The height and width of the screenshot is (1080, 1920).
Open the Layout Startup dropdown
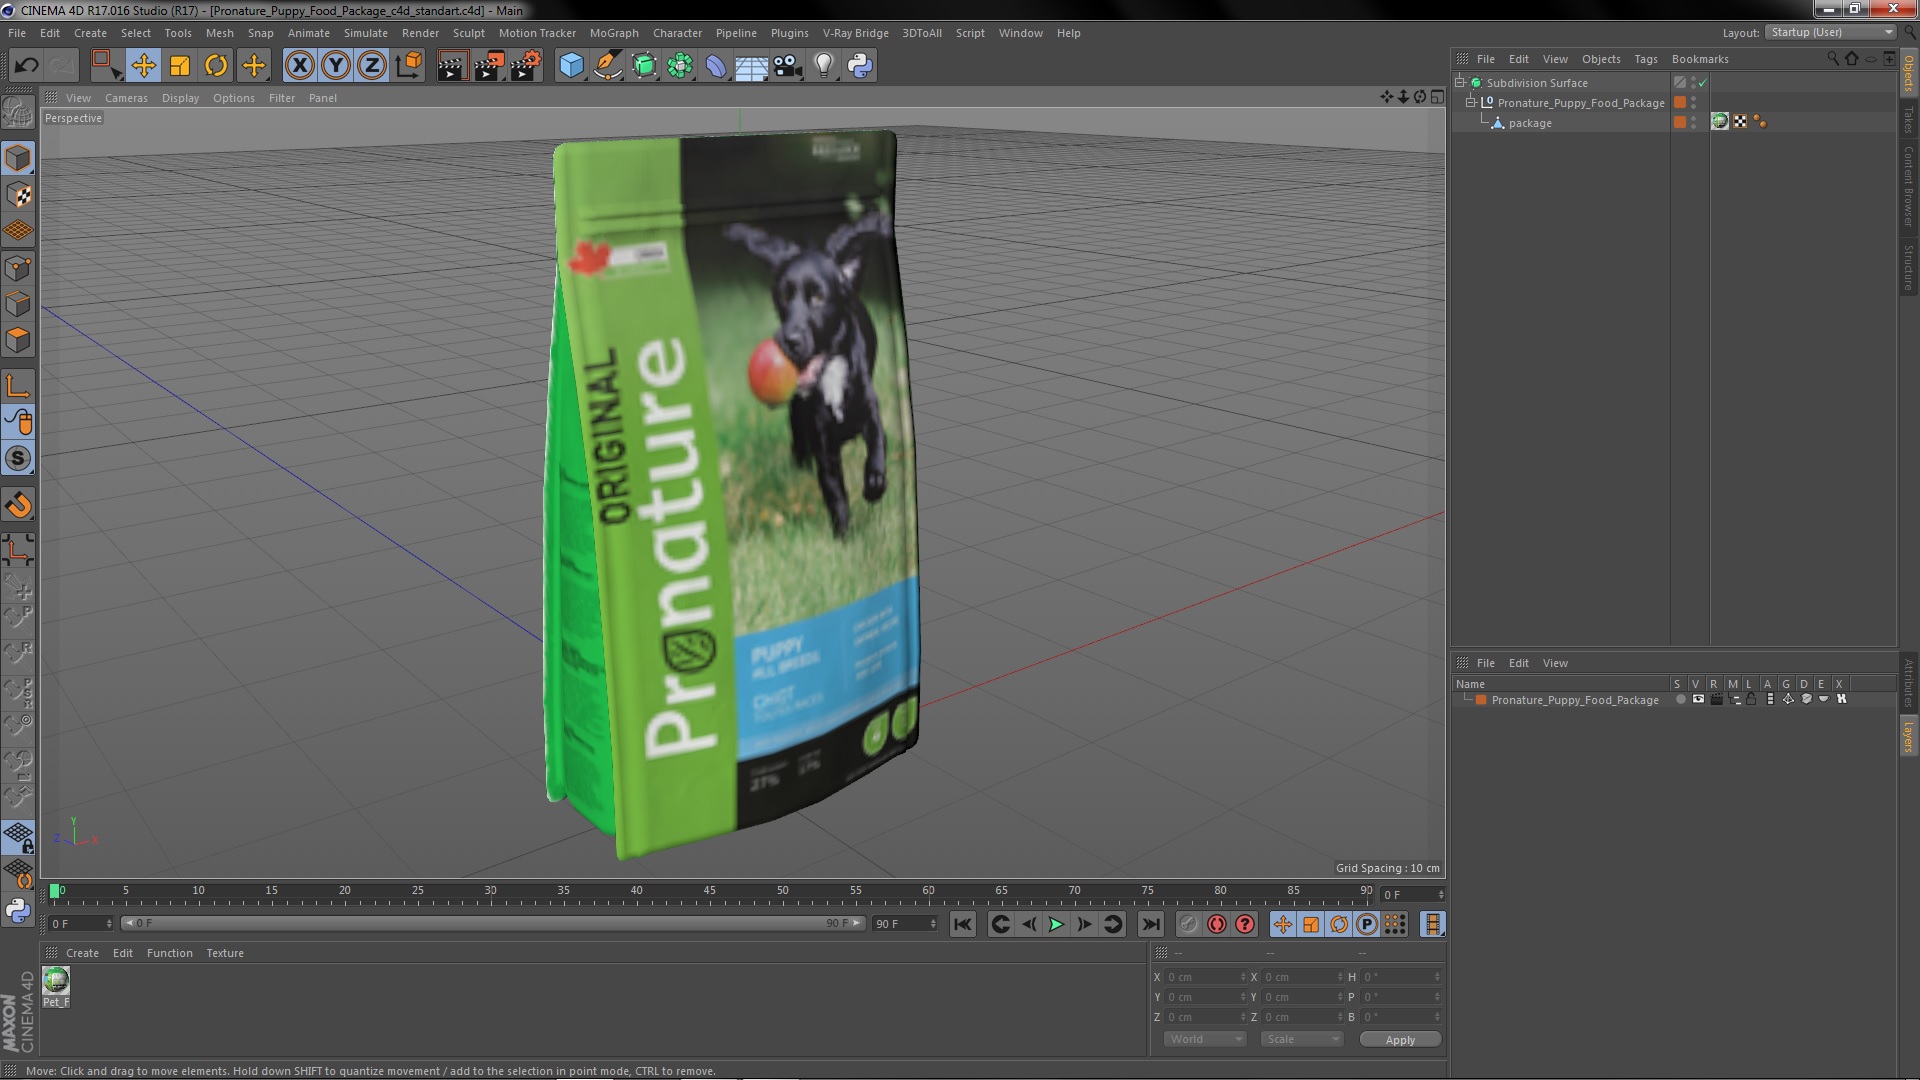tap(1831, 32)
